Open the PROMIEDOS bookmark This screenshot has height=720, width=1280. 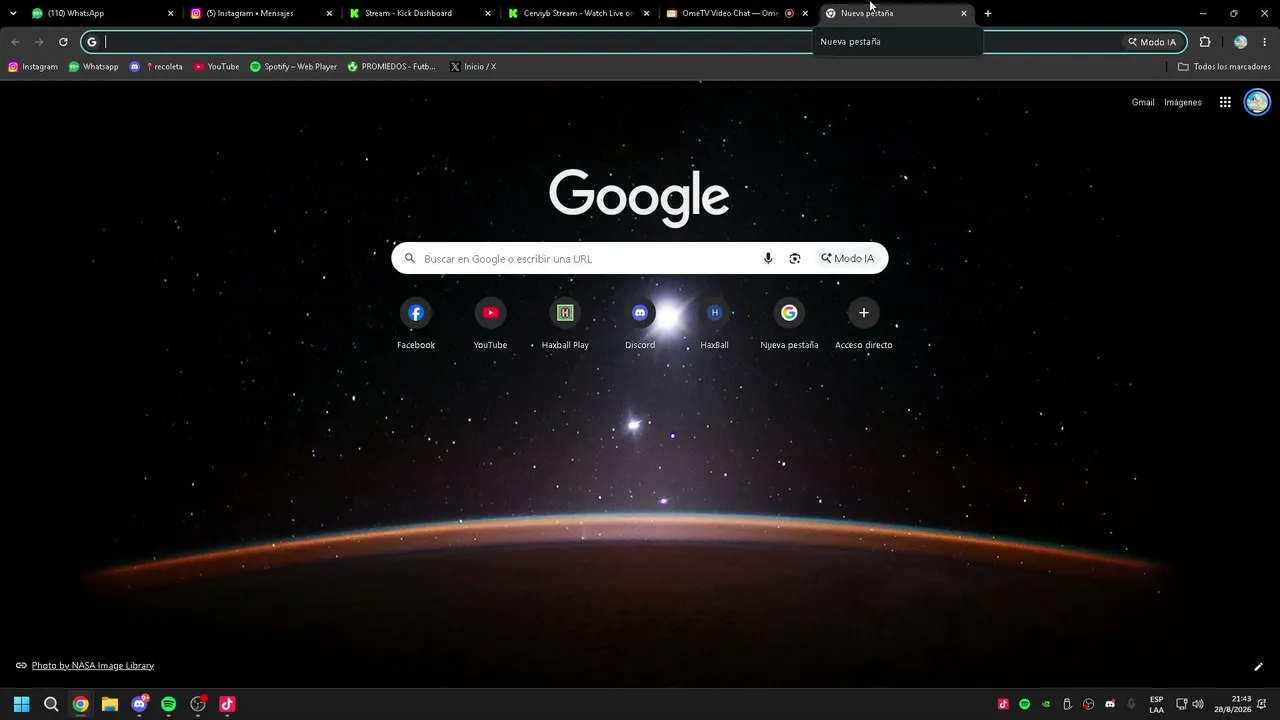(x=392, y=67)
